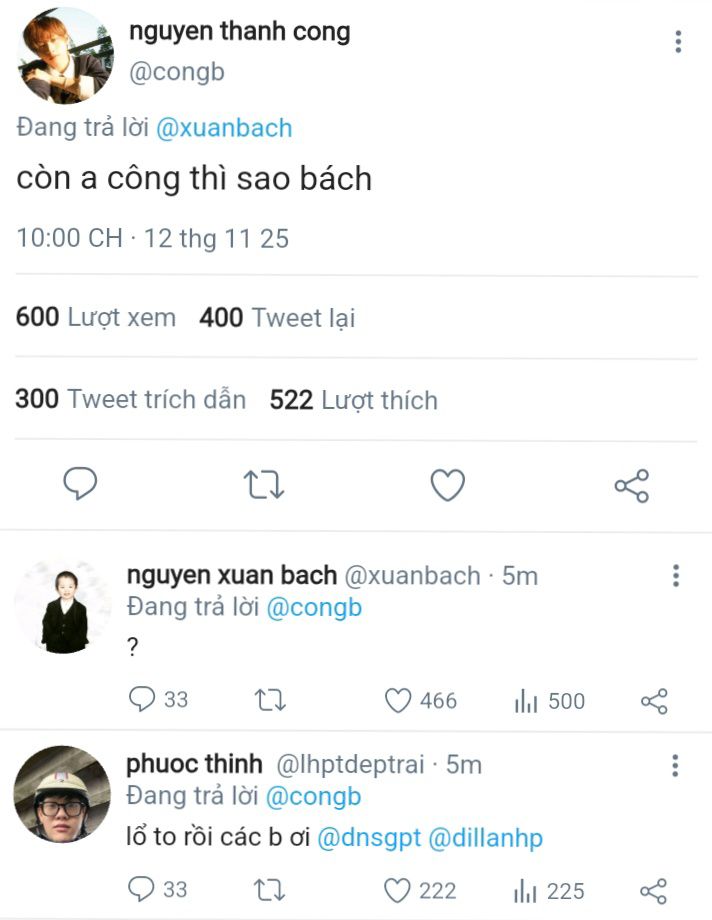Share nguyen xuan bach's reply
This screenshot has width=712, height=920.
[x=653, y=701]
